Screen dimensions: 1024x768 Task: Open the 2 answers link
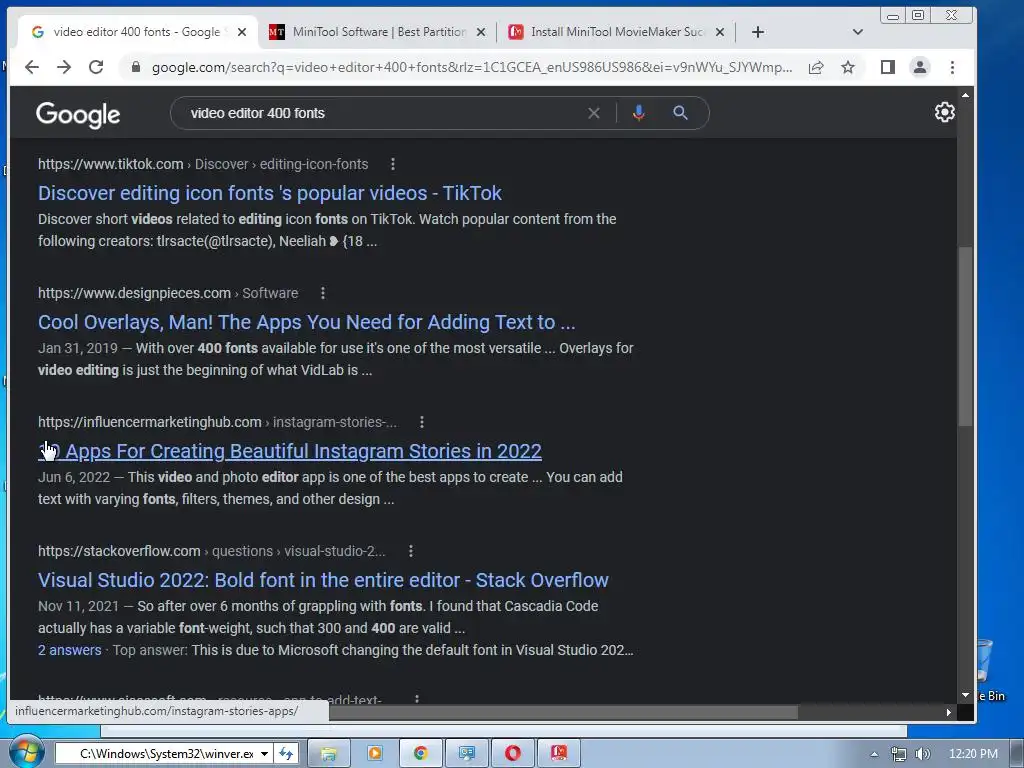69,650
